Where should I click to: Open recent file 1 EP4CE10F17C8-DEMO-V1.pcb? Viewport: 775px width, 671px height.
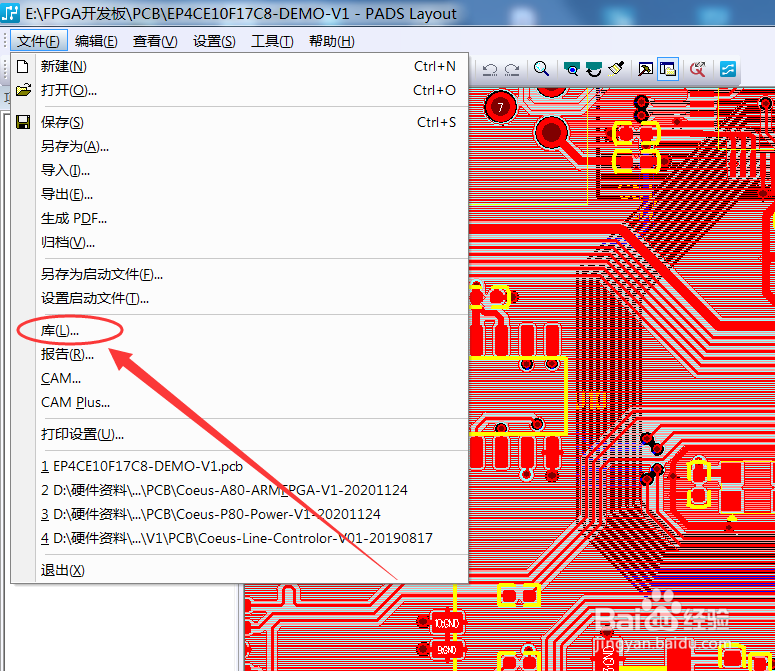[240, 466]
